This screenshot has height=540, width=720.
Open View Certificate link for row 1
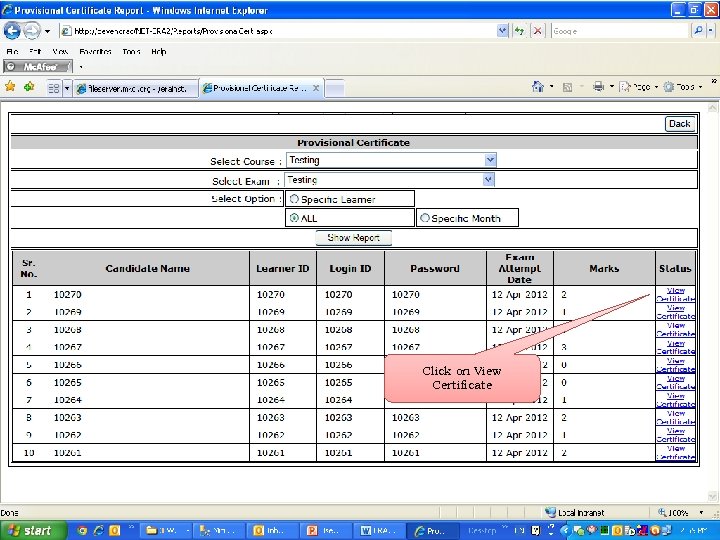[676, 295]
